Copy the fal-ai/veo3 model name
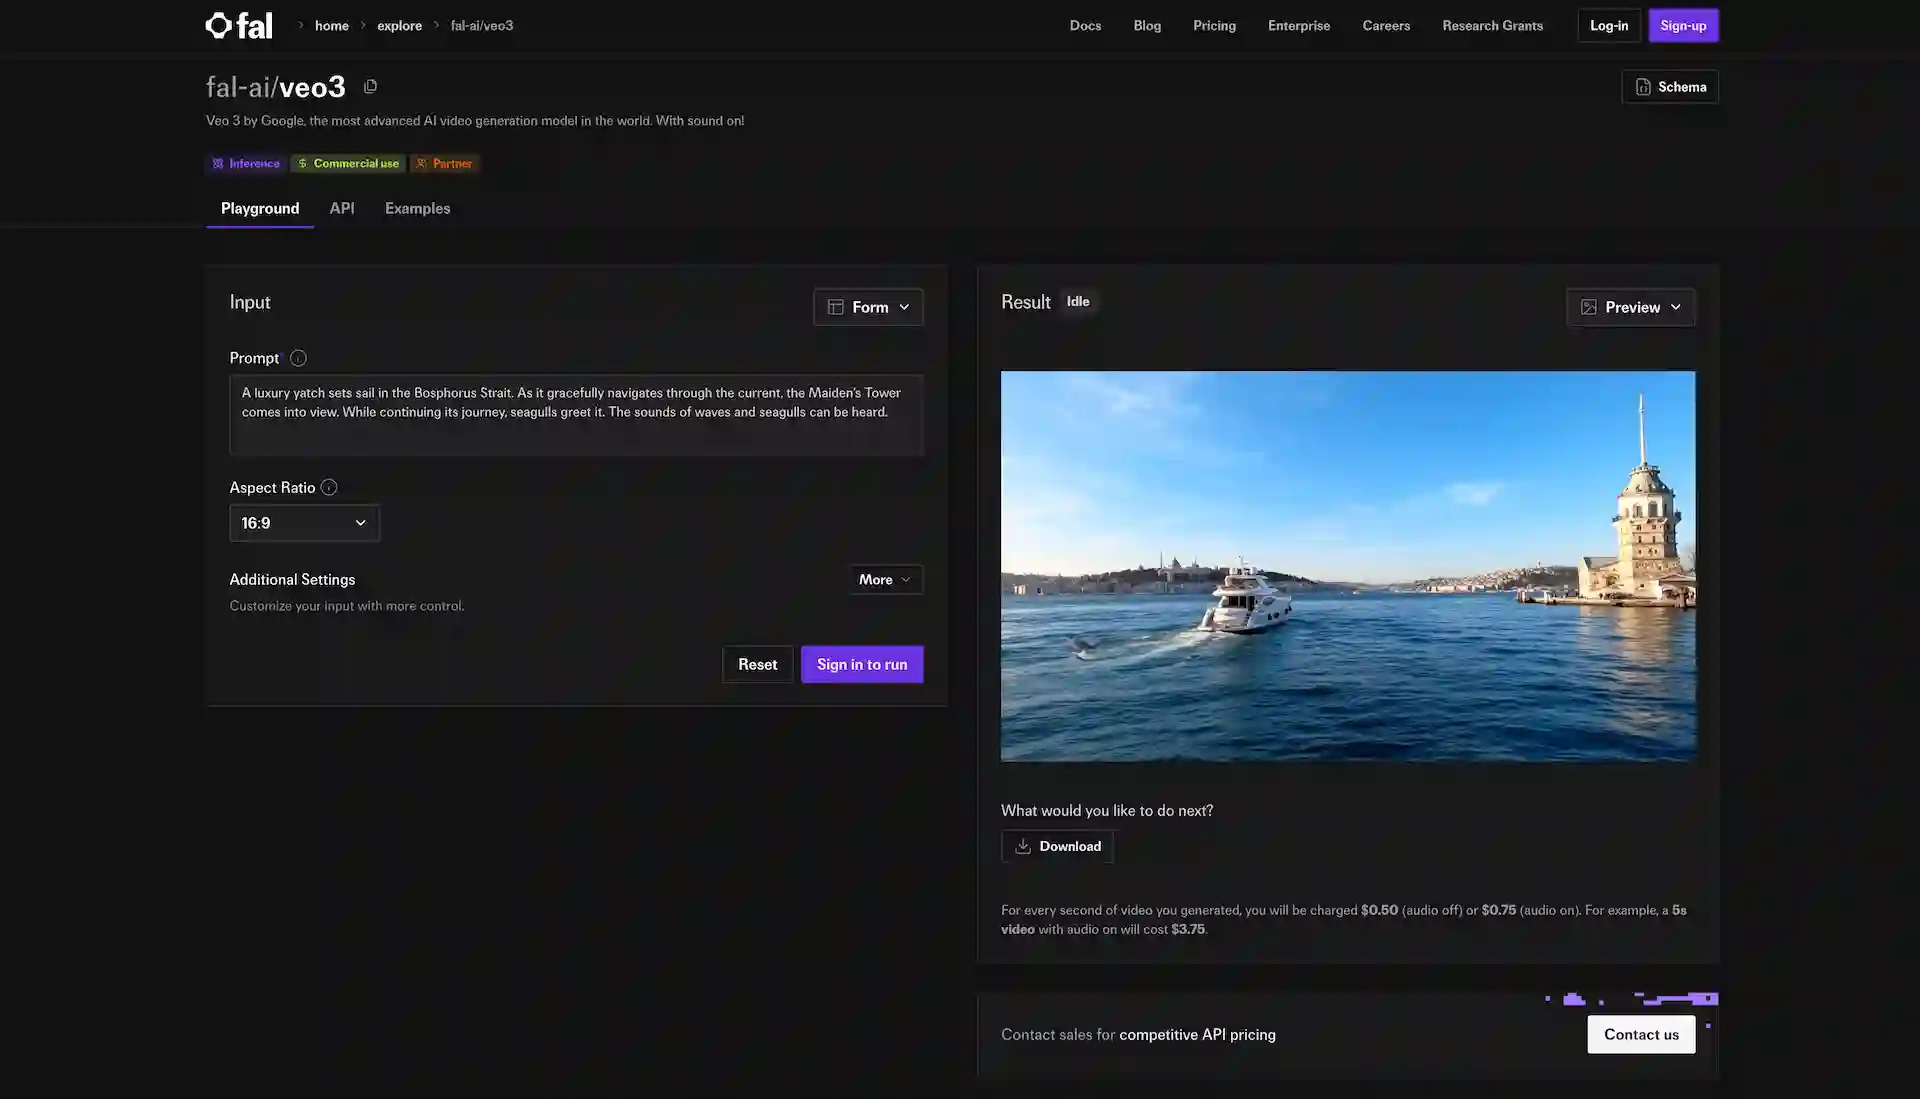Image resolution: width=1920 pixels, height=1099 pixels. [370, 87]
